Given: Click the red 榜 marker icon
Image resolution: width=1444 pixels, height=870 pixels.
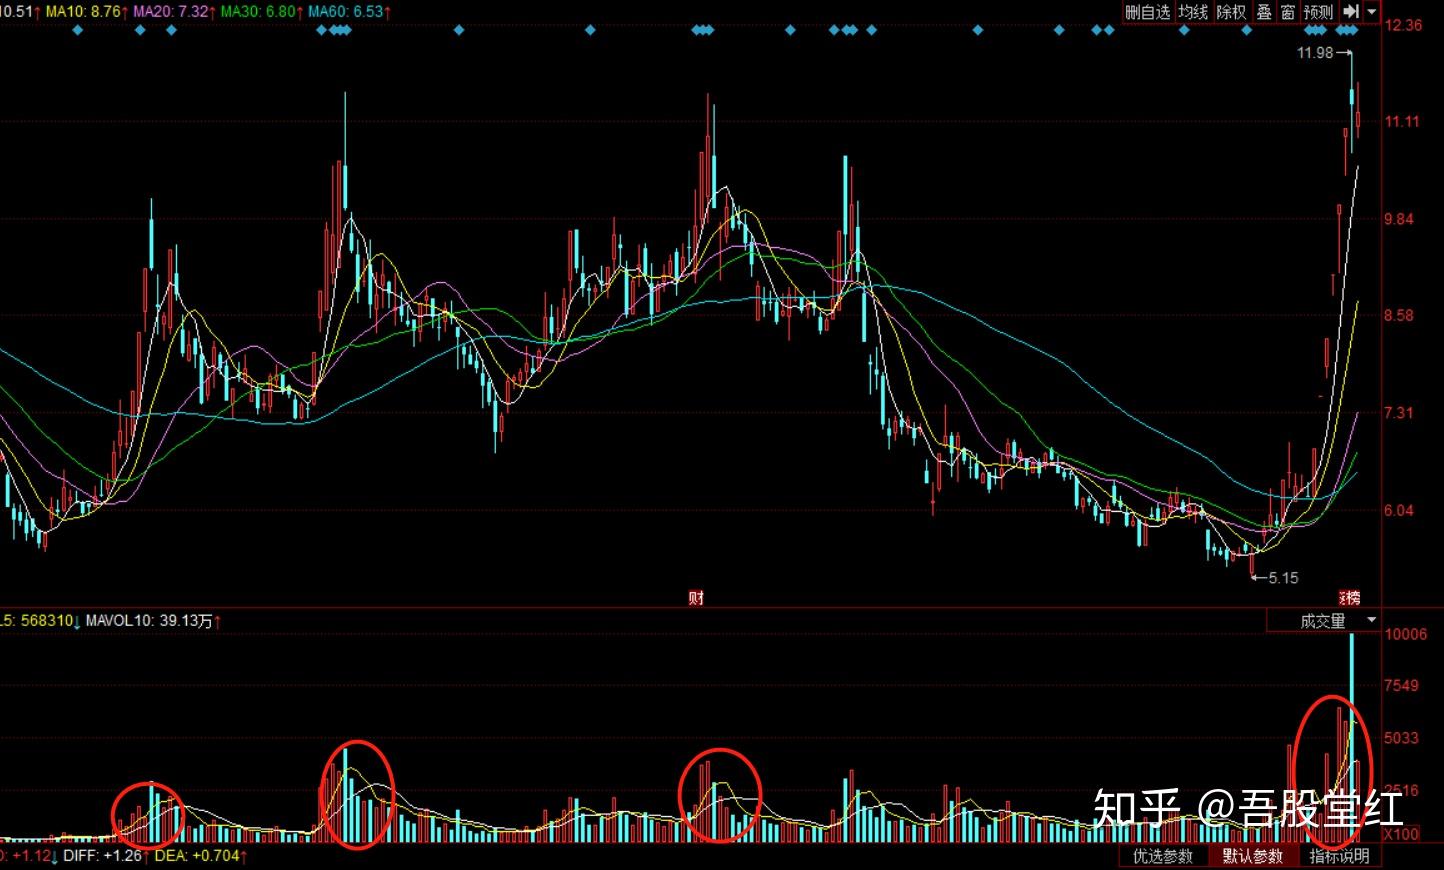Looking at the screenshot, I should [1350, 598].
